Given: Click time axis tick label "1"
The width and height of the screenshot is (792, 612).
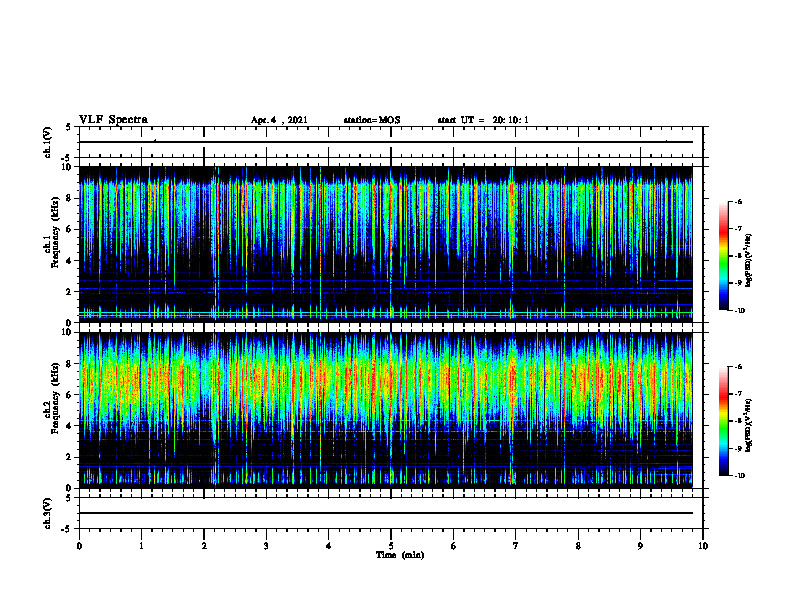Looking at the screenshot, I should pos(141,546).
